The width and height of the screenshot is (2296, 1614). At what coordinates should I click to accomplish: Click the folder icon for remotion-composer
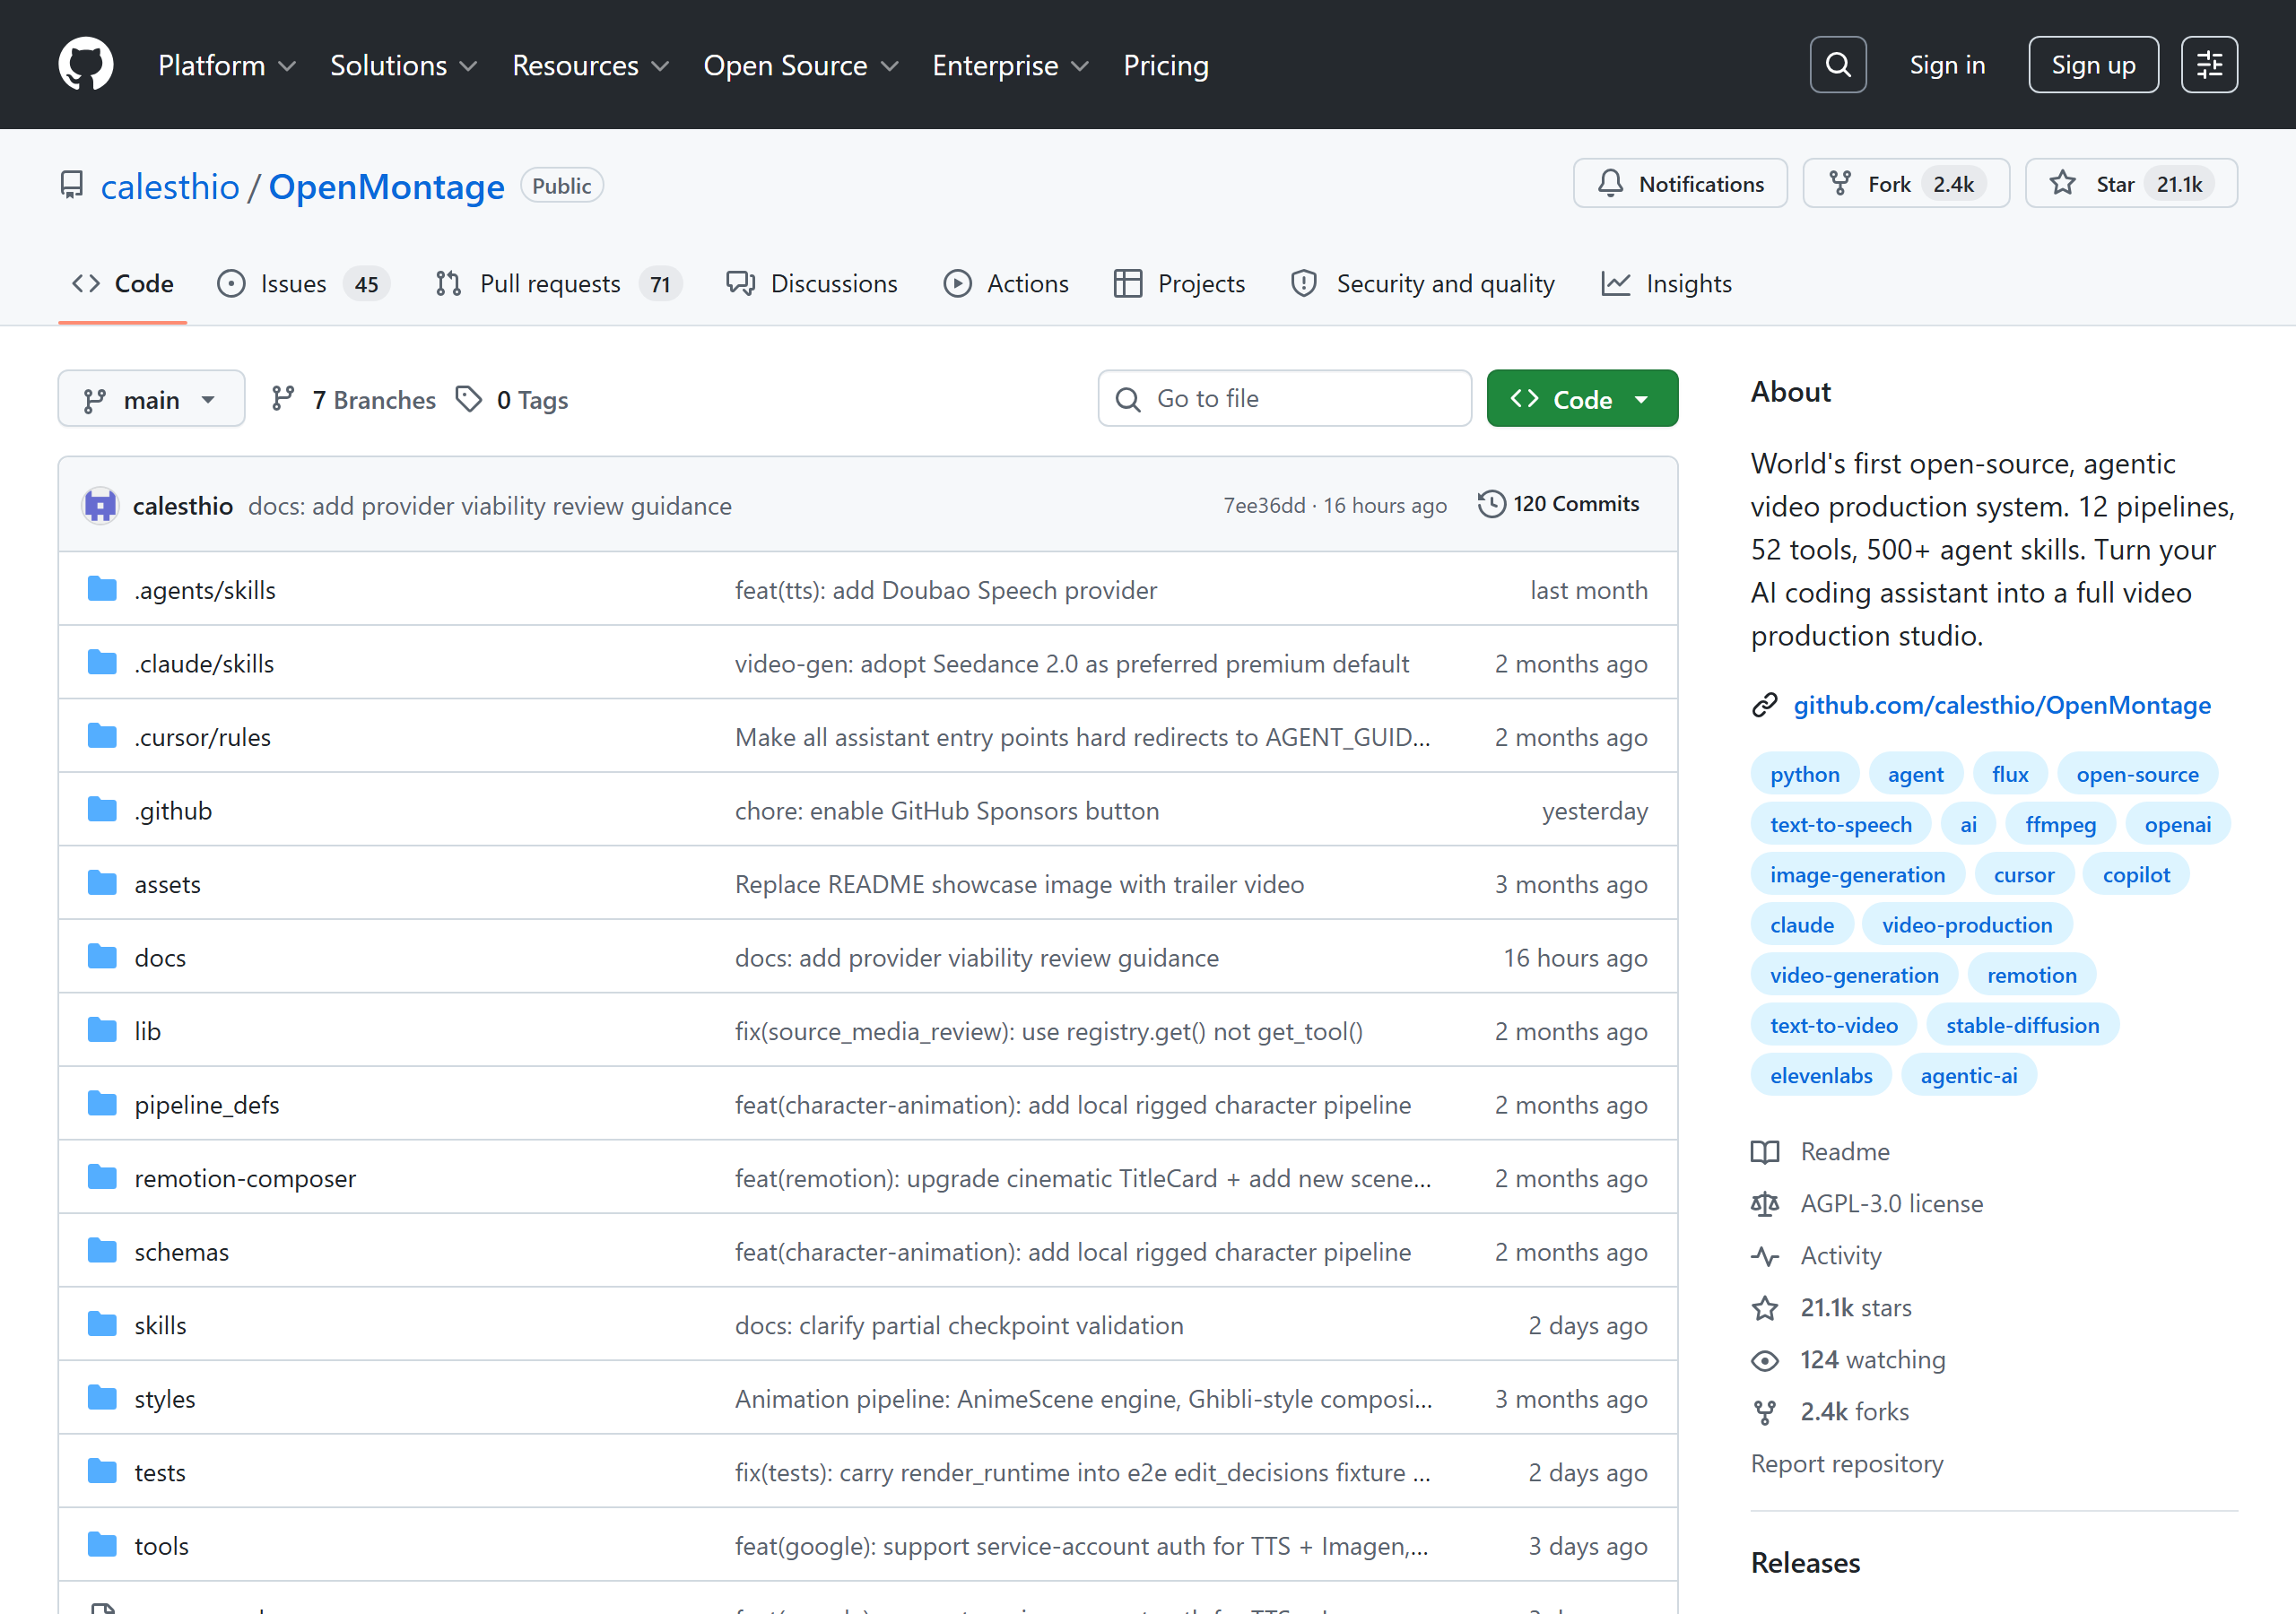click(102, 1177)
